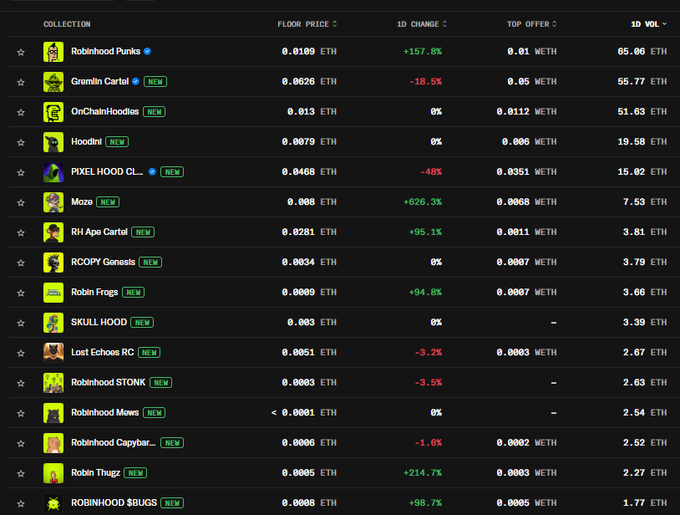The image size is (680, 515).
Task: Sort by Top Offer column
Action: 532,24
